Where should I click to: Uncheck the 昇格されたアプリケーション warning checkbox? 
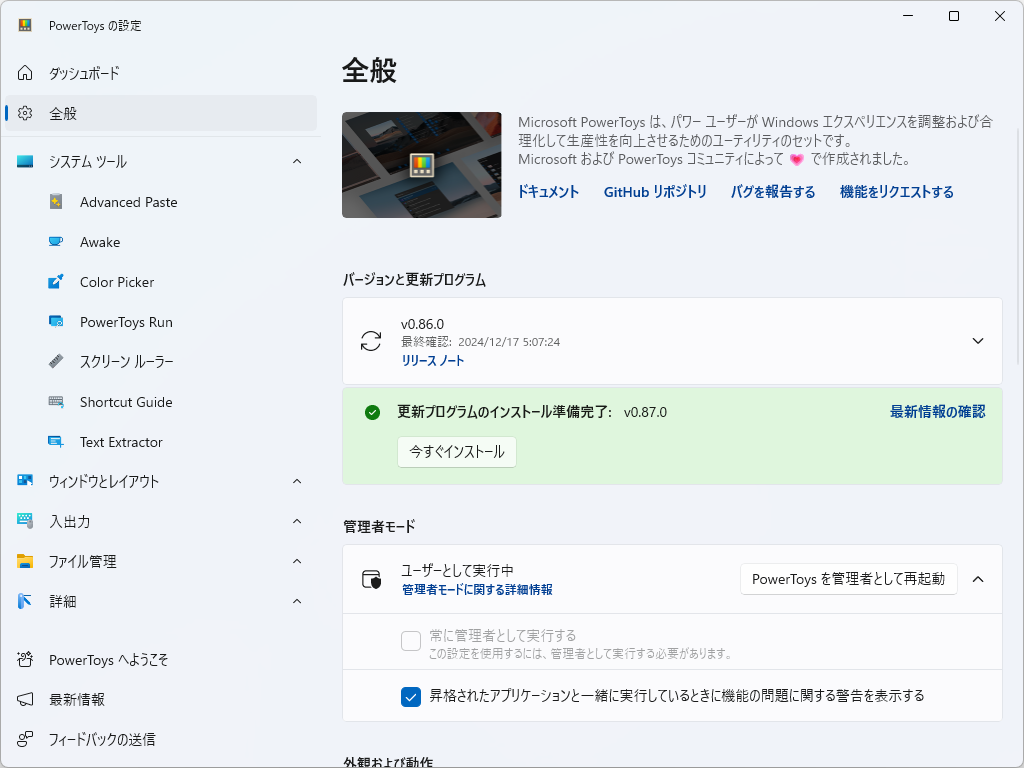pyautogui.click(x=410, y=697)
